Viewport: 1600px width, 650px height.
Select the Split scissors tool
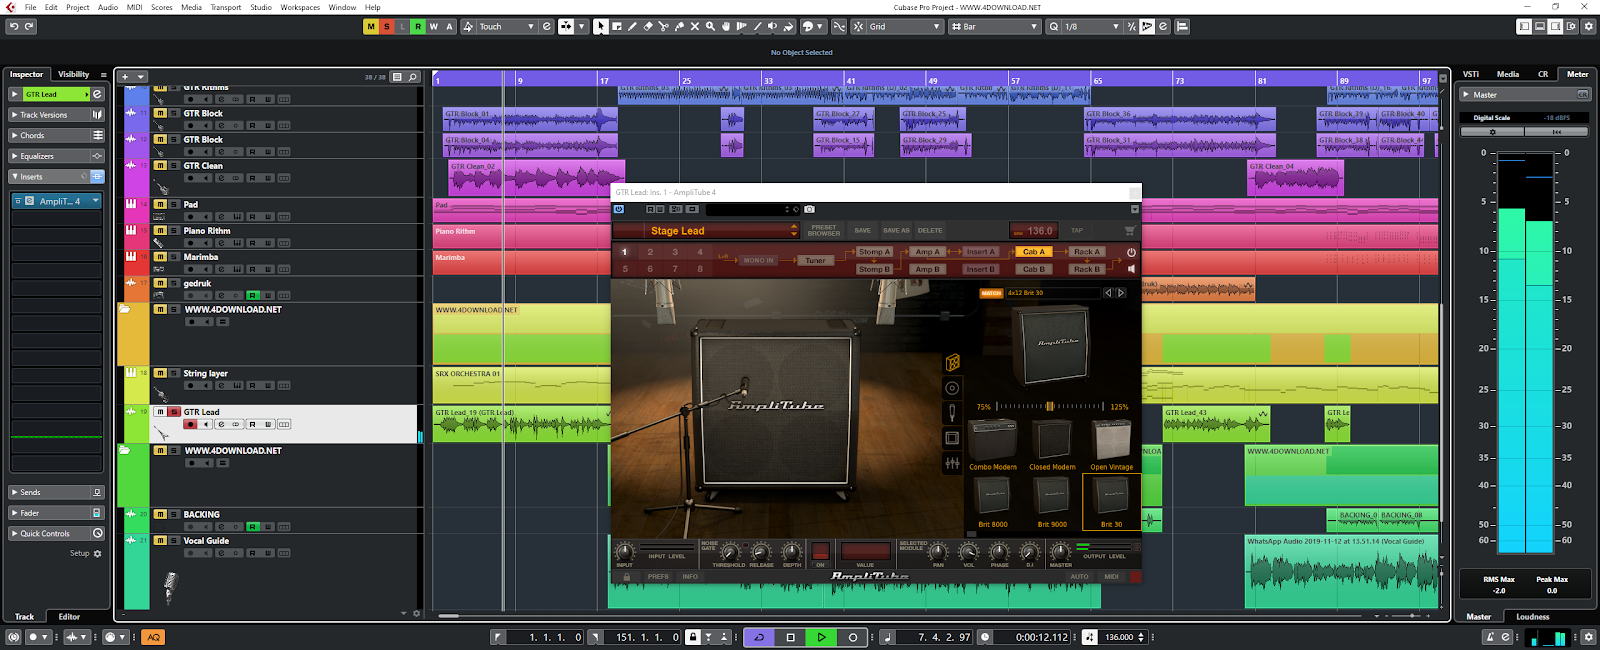pyautogui.click(x=663, y=26)
